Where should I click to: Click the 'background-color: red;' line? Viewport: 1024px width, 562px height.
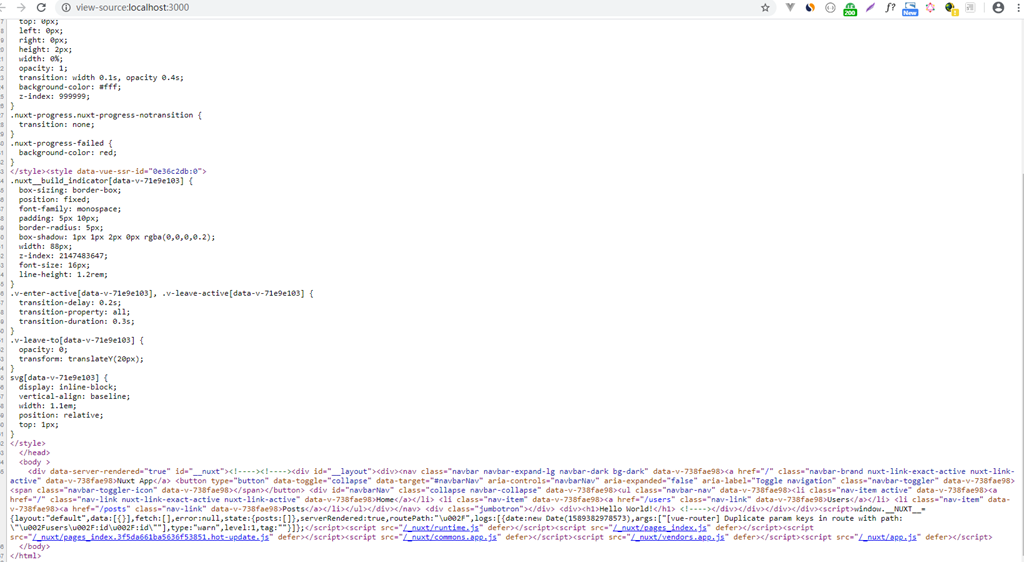point(68,153)
